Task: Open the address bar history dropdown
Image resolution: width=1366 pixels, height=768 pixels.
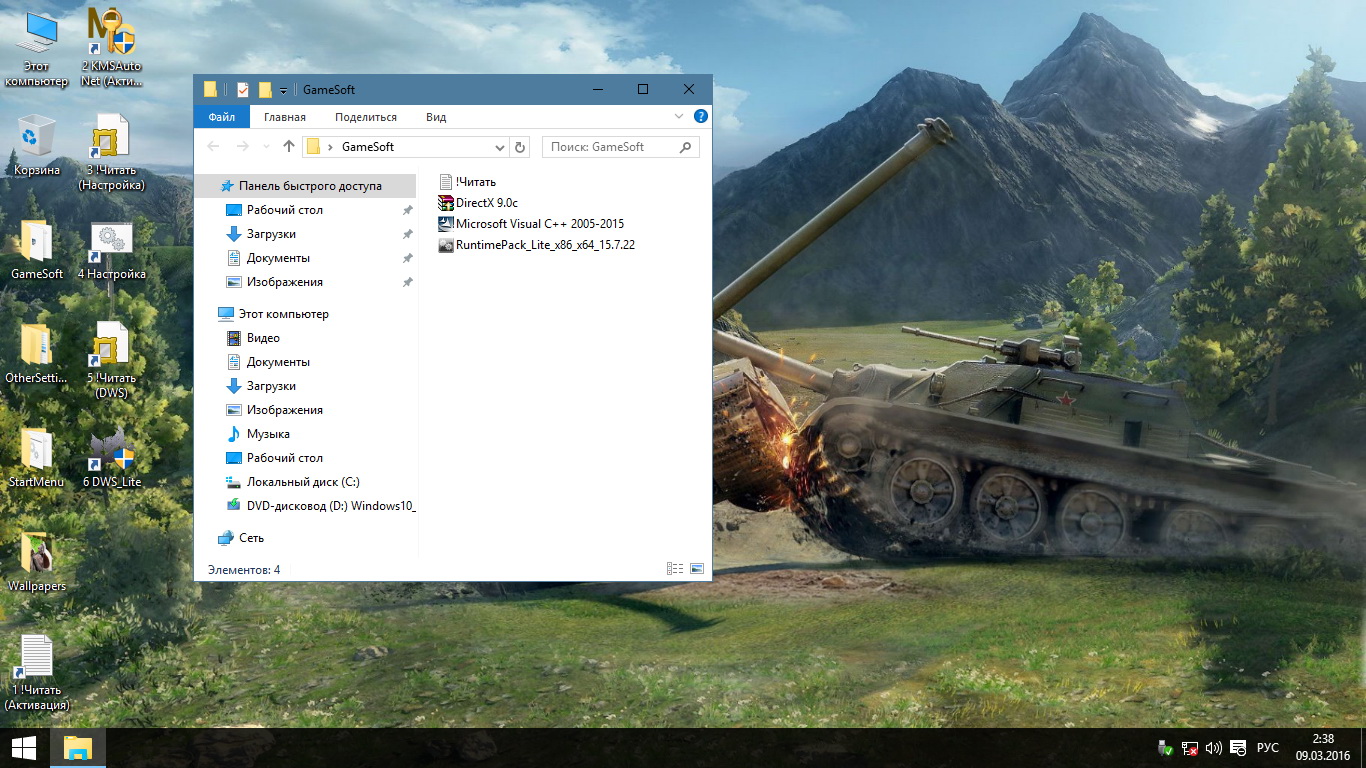Action: [x=501, y=147]
